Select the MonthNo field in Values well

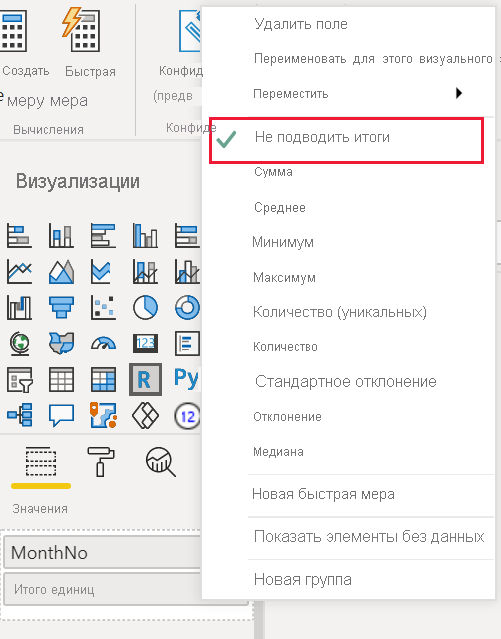point(102,553)
